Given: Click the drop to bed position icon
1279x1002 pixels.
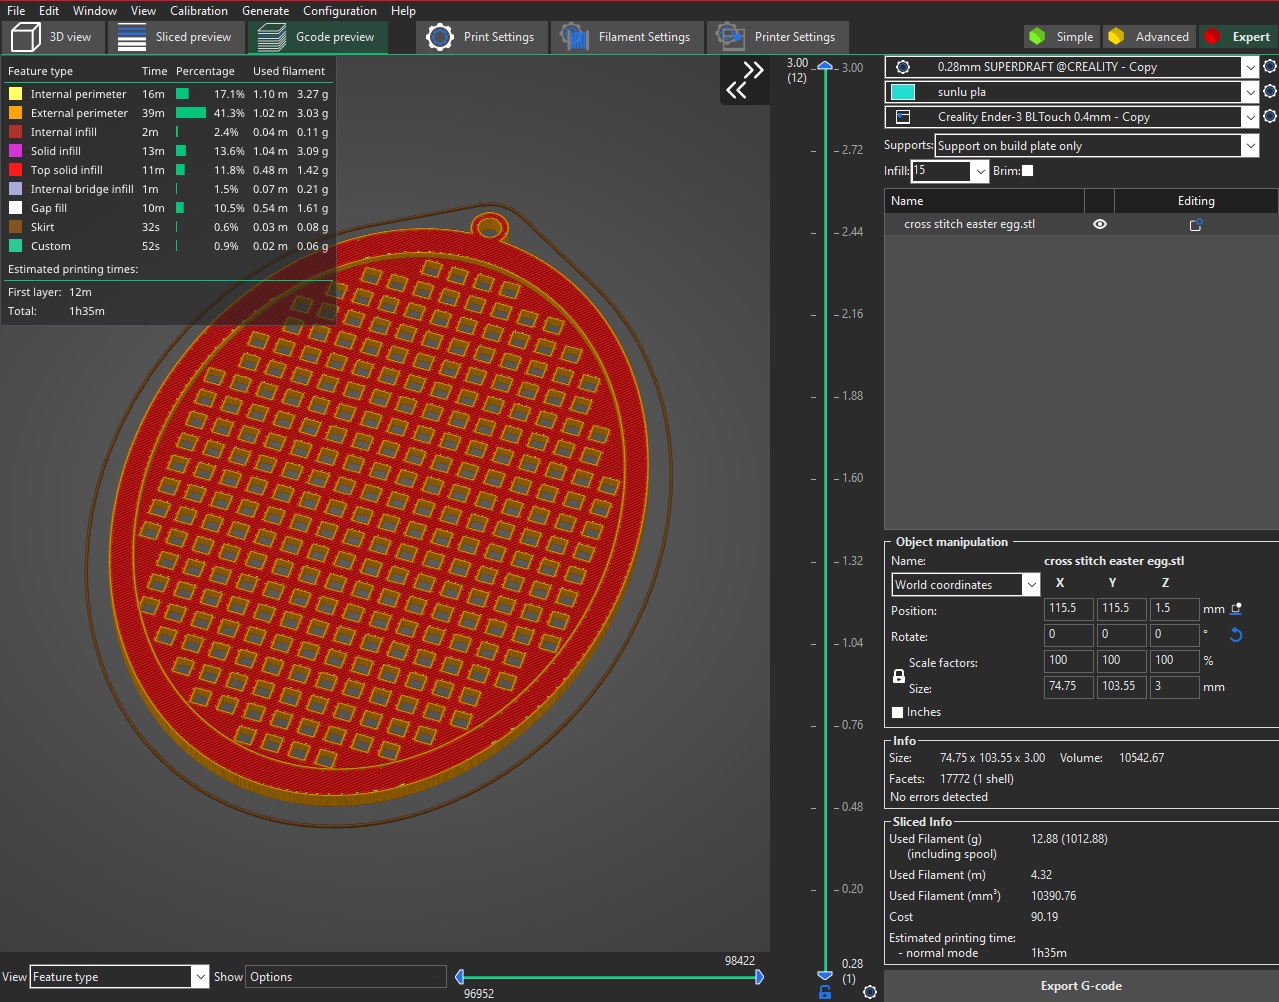Looking at the screenshot, I should [x=1236, y=608].
